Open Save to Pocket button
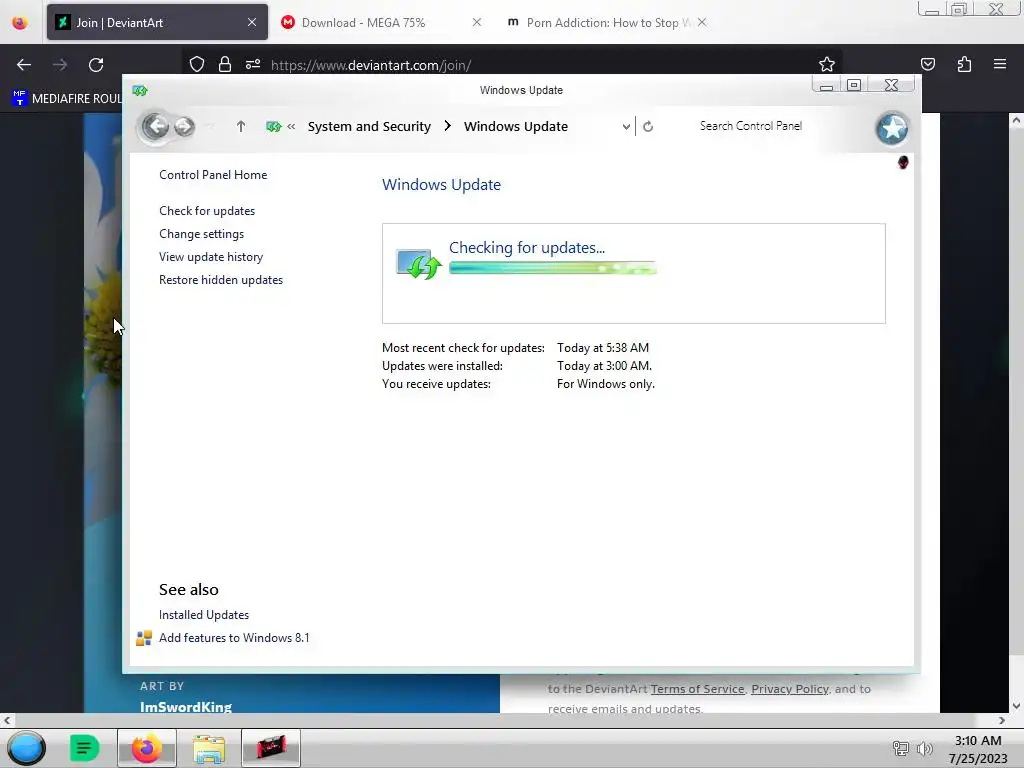1024x768 pixels. click(927, 64)
